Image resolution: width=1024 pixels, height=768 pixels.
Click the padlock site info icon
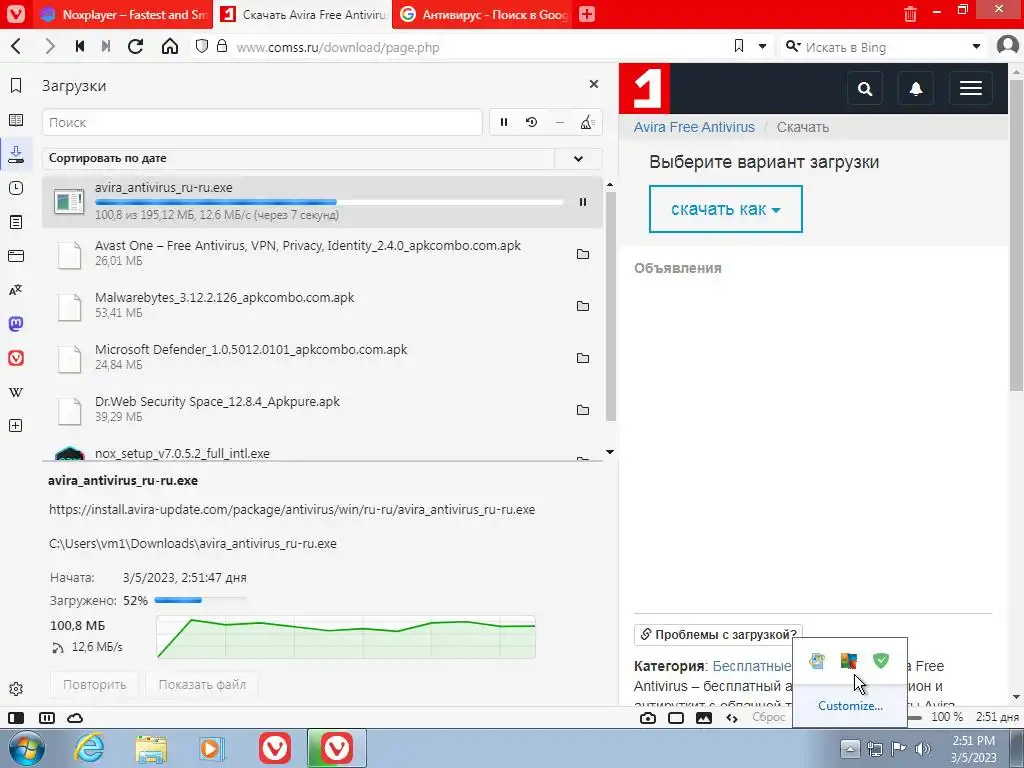pyautogui.click(x=222, y=46)
